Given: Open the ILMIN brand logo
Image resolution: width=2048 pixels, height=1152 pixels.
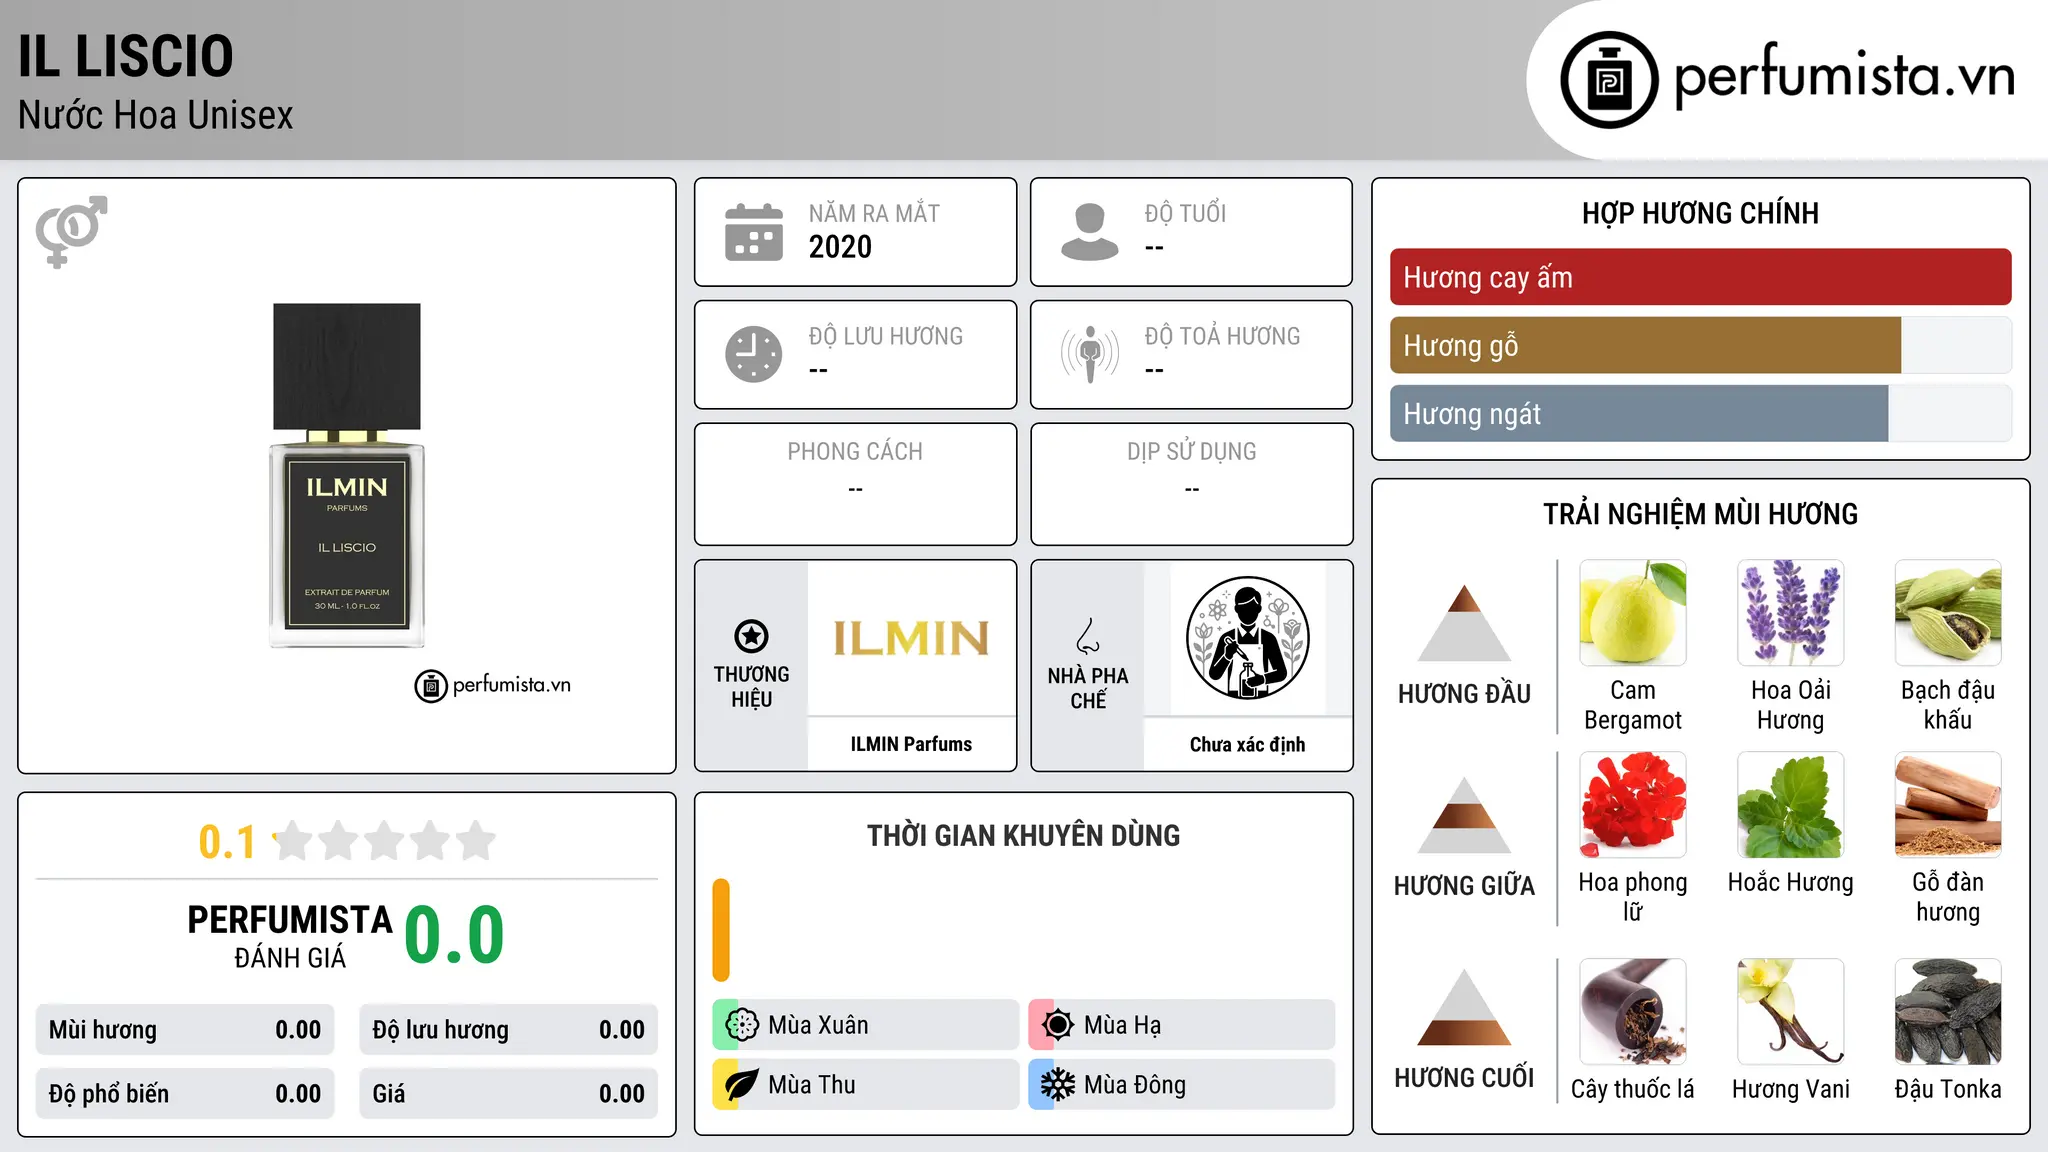Looking at the screenshot, I should pyautogui.click(x=911, y=639).
